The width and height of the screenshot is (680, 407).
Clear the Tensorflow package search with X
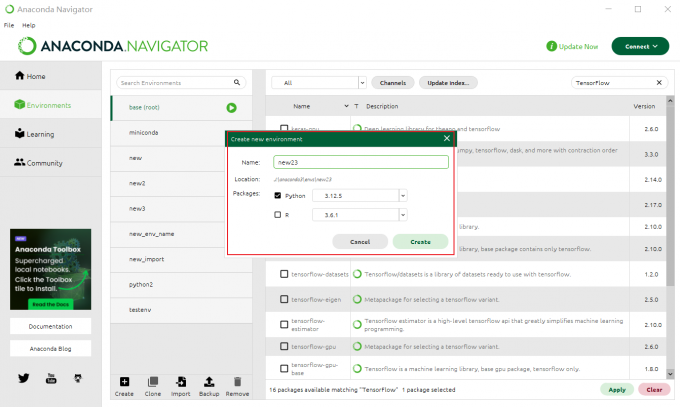point(659,82)
